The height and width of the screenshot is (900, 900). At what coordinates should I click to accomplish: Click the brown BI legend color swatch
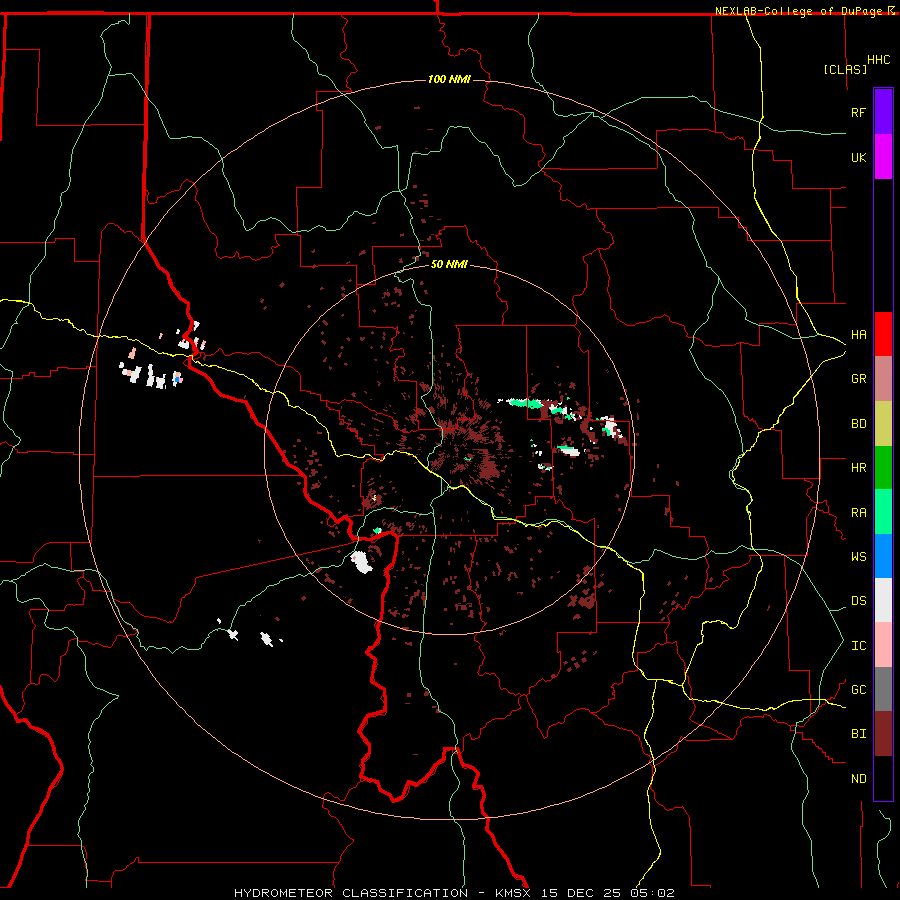(x=883, y=734)
